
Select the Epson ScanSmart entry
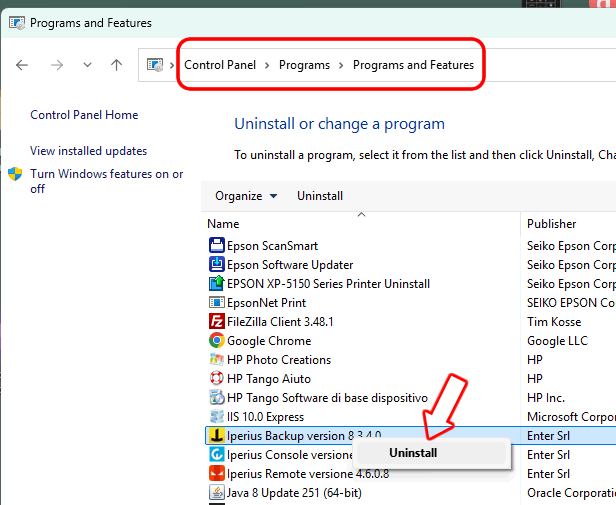[272, 246]
